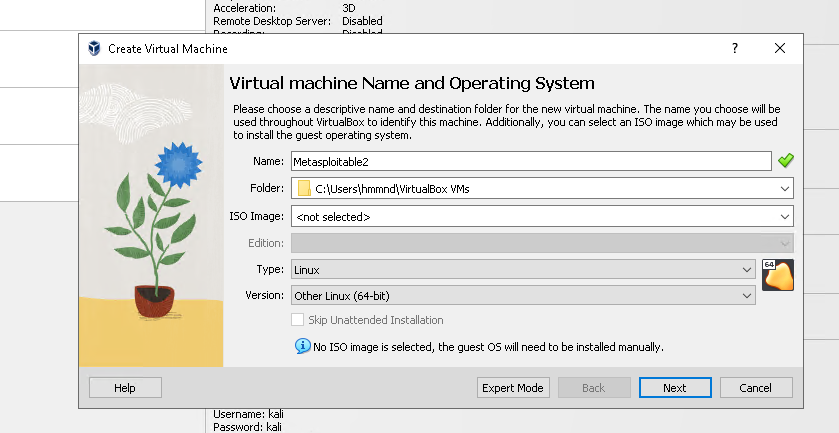The height and width of the screenshot is (433, 839).
Task: Click the 'Version:' field label
Action: point(265,295)
